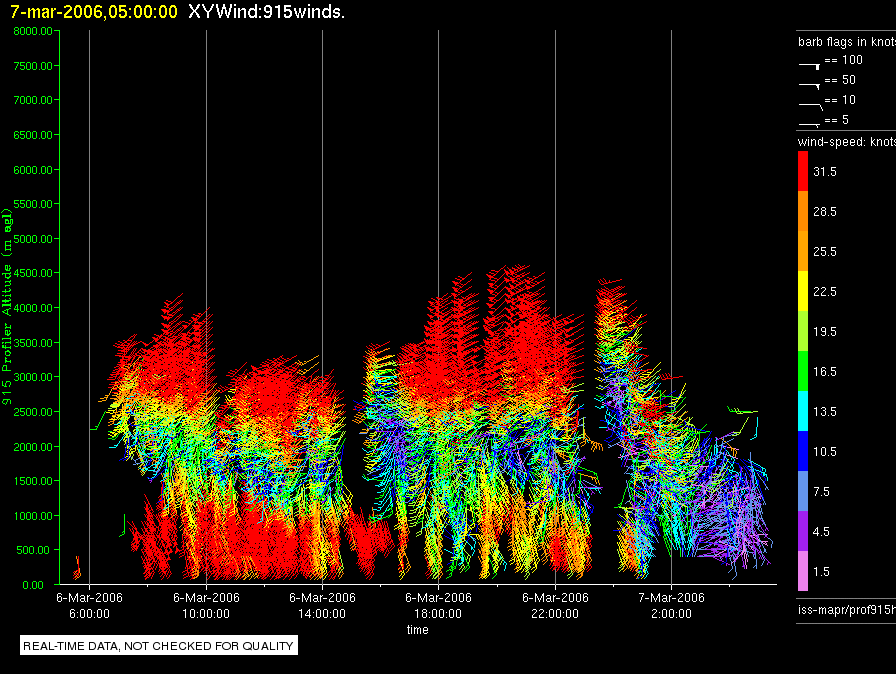Click the 10-knot barb flag symbol
Image resolution: width=896 pixels, height=674 pixels.
pyautogui.click(x=811, y=106)
